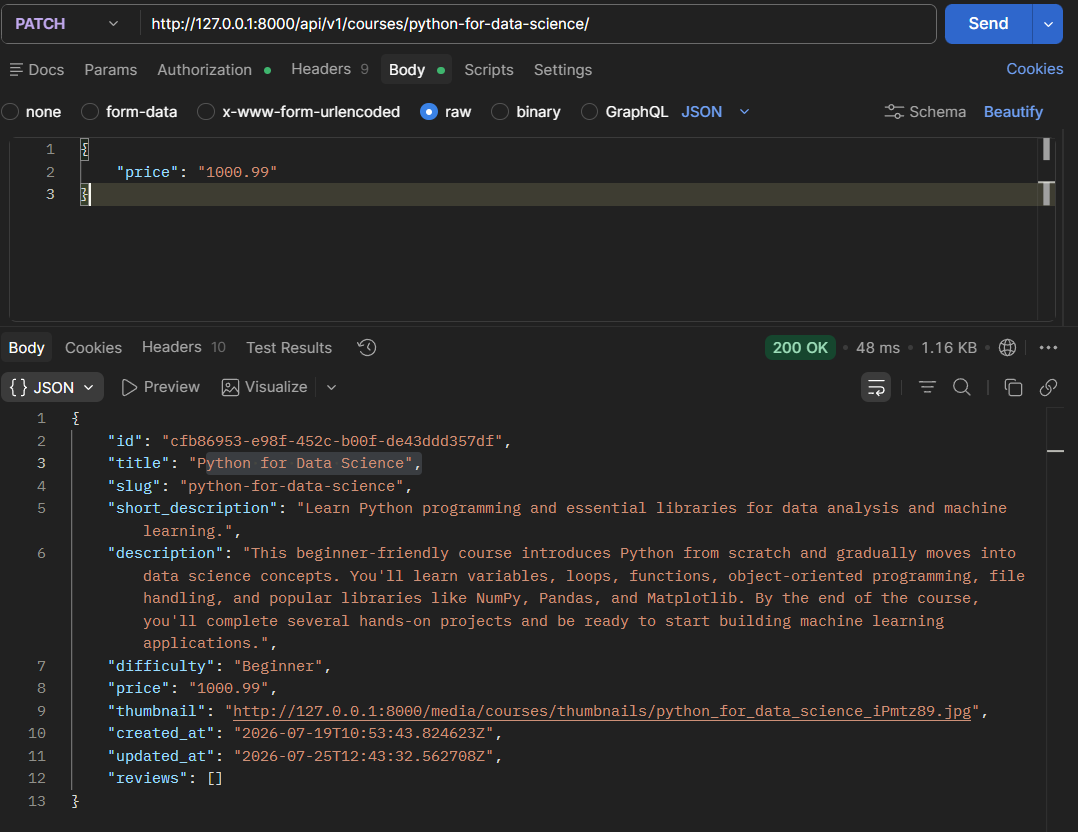The width and height of the screenshot is (1078, 832).
Task: Open the Docs panel
Action: [37, 70]
